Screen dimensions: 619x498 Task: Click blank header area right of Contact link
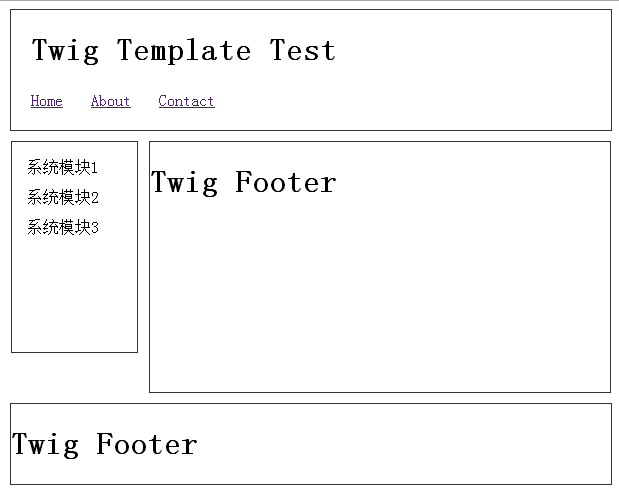point(411,101)
